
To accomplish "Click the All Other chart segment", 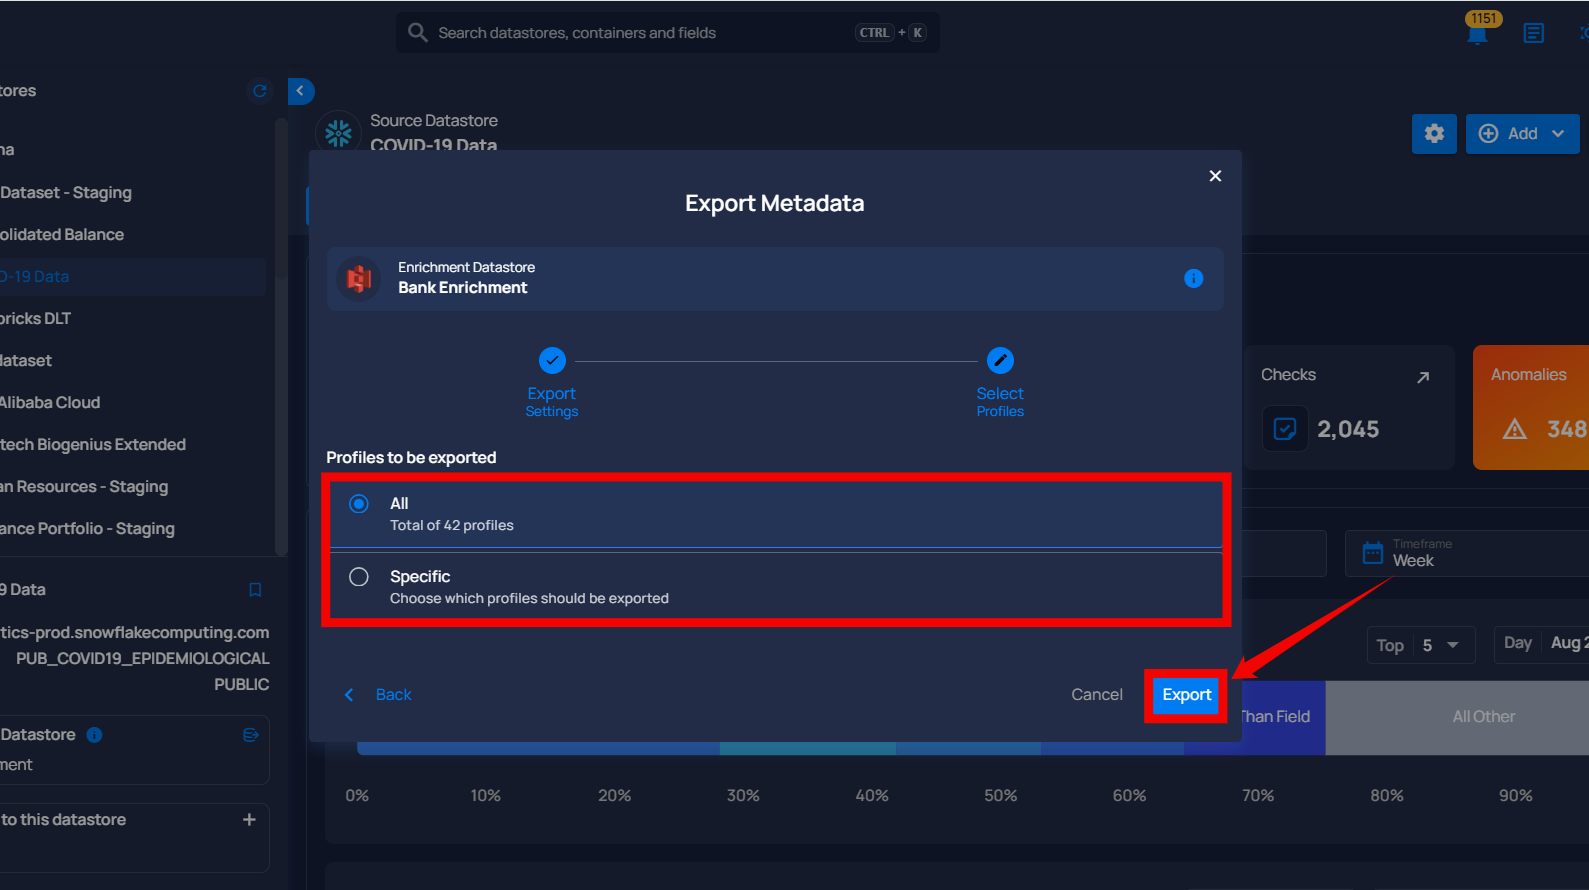I will pos(1457,718).
